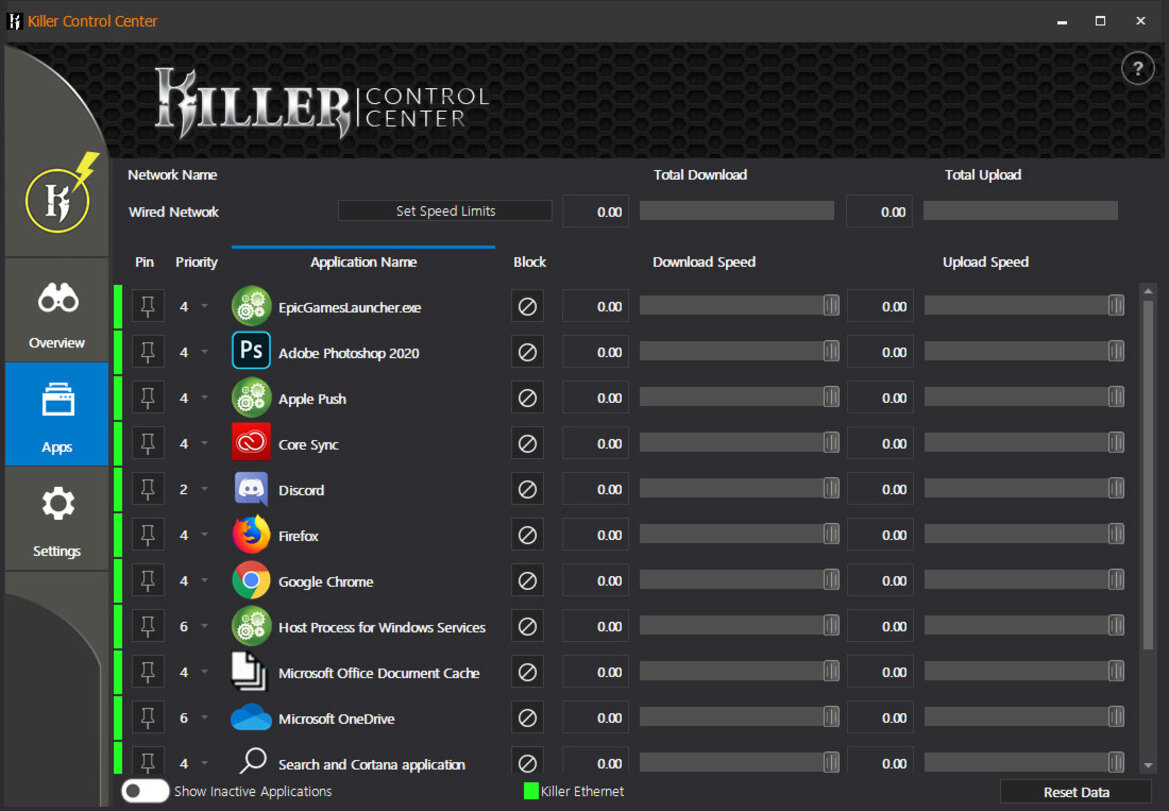
Task: Pin the Core Sync row
Action: coord(148,444)
